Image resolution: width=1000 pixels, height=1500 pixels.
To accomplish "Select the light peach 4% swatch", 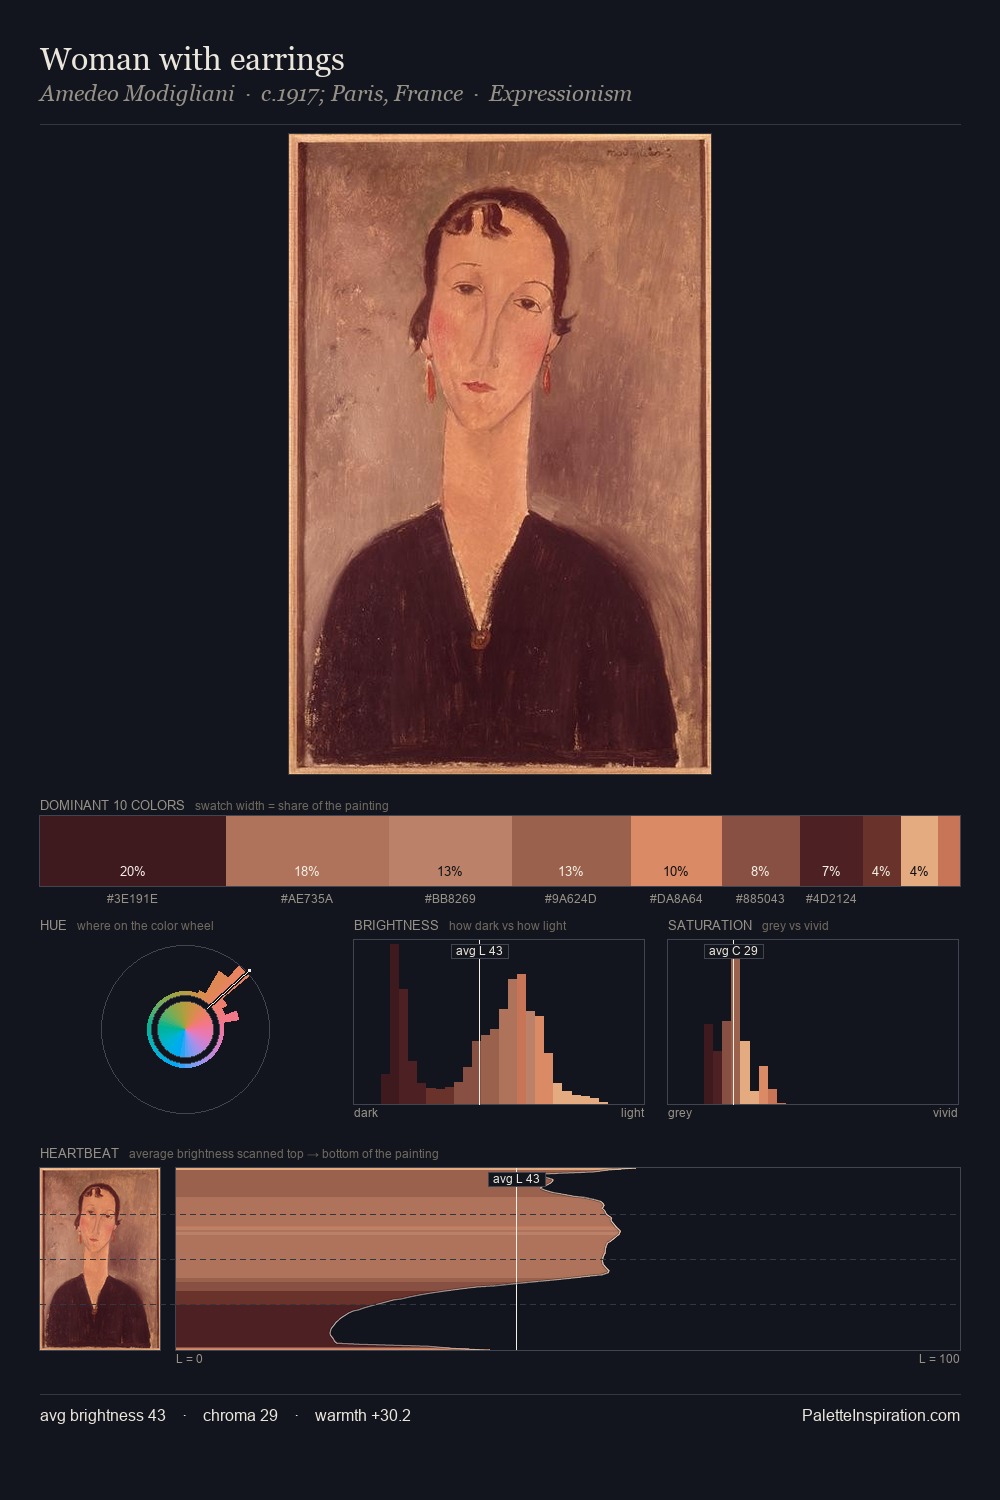I will click(x=919, y=851).
